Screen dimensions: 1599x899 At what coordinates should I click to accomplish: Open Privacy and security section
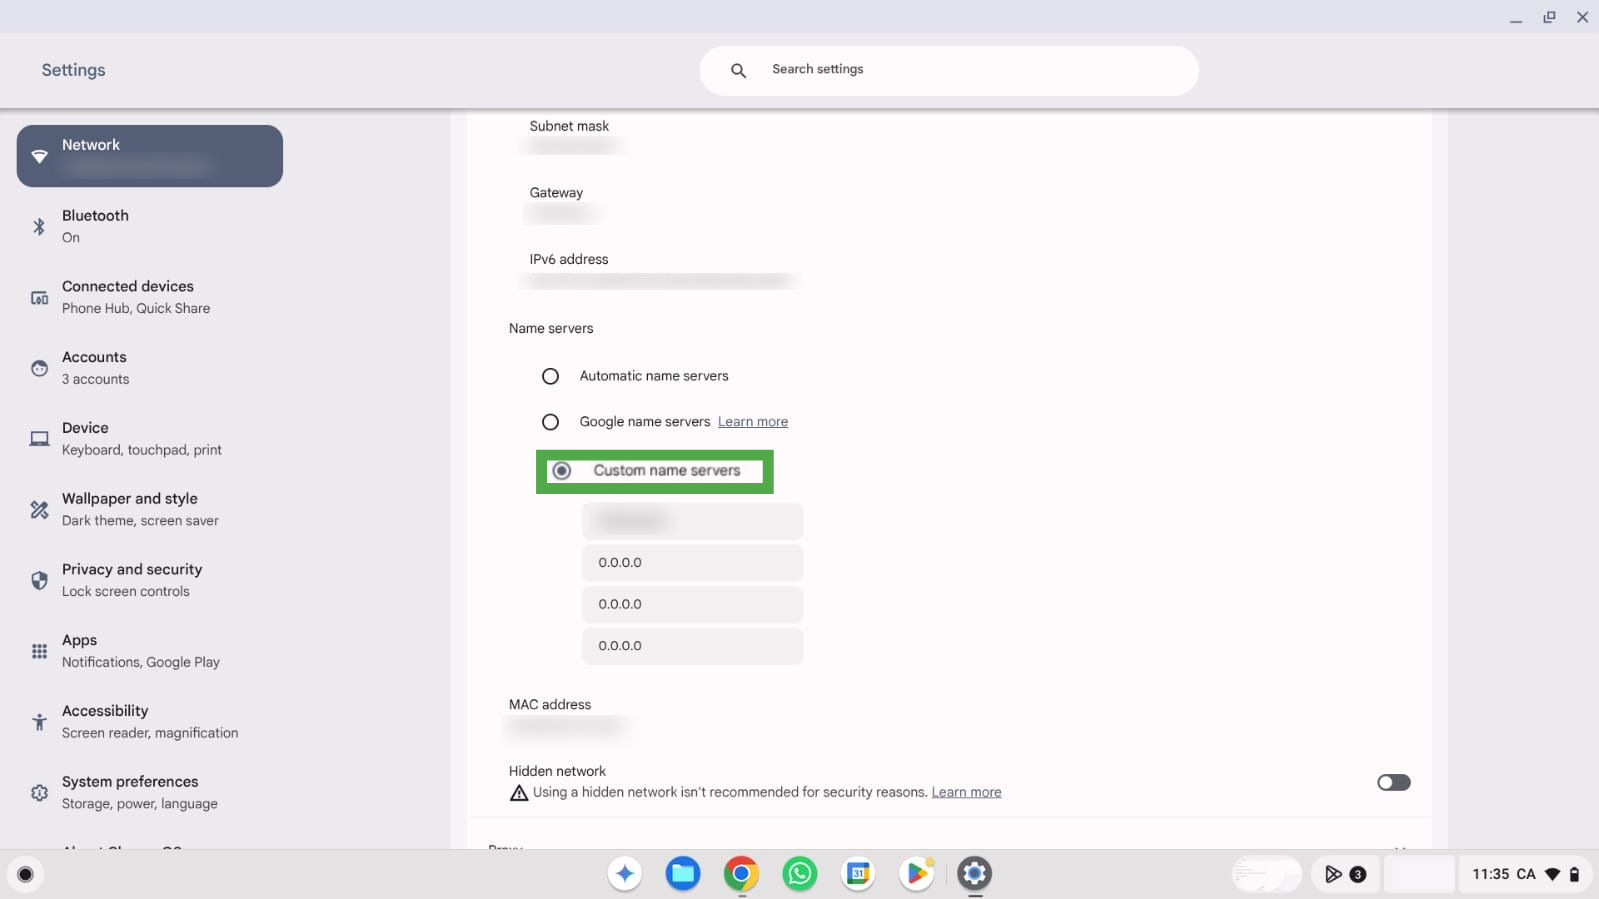150,580
